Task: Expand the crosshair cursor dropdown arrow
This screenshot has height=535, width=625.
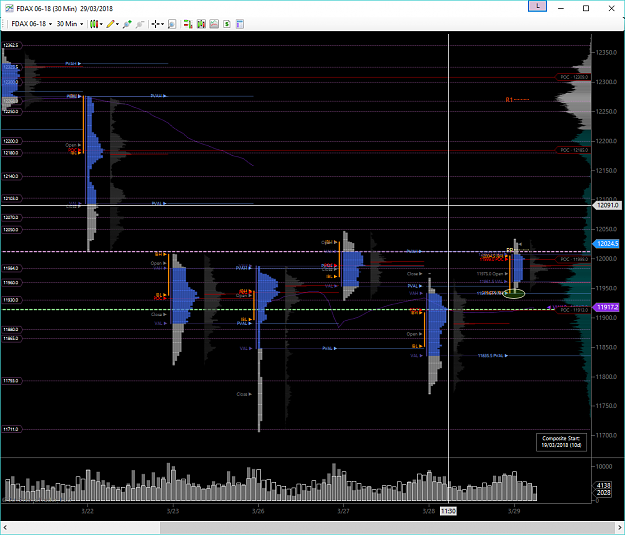Action: pyautogui.click(x=162, y=24)
